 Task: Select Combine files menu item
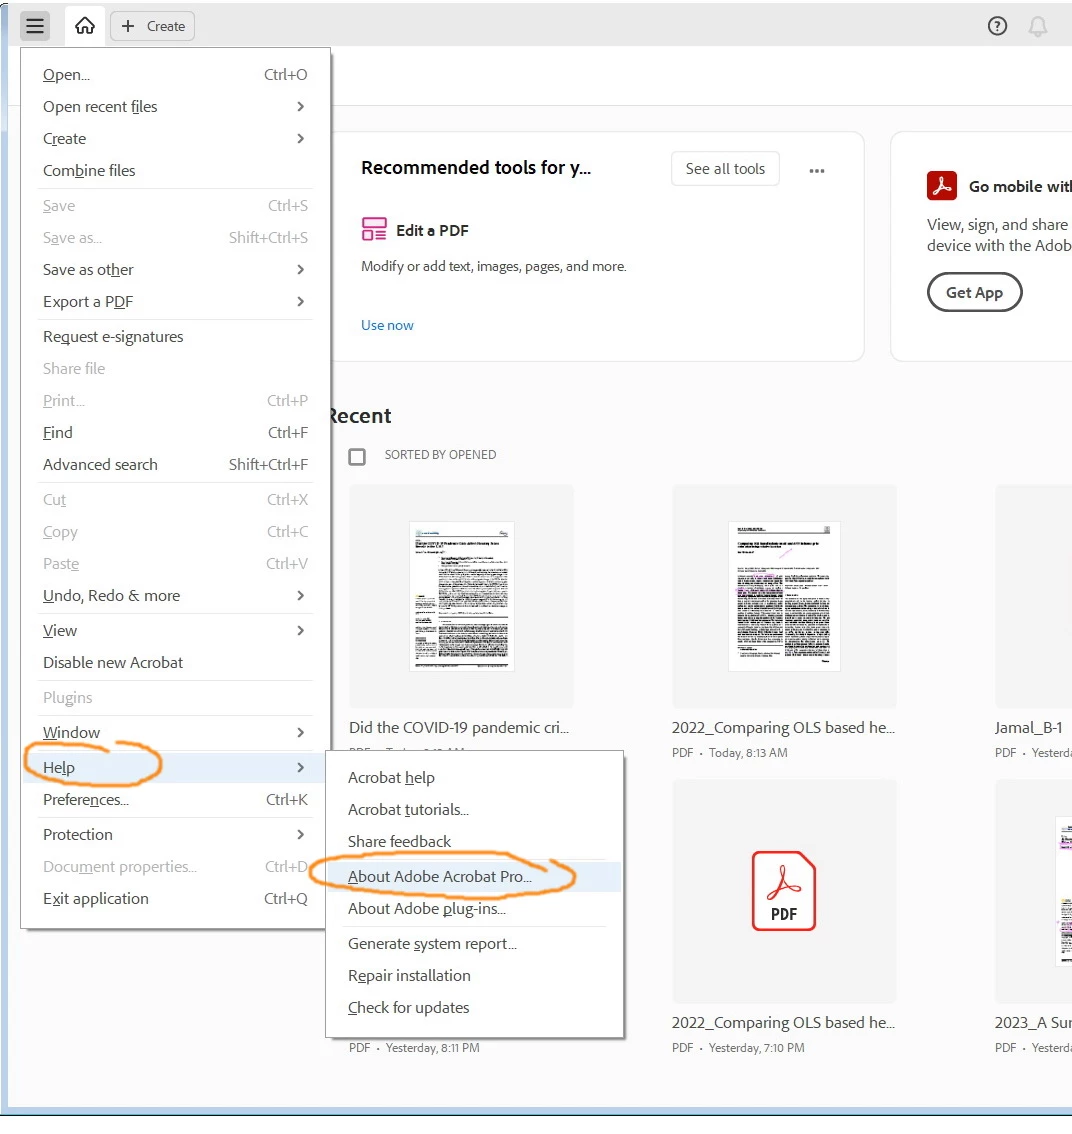tap(175, 171)
